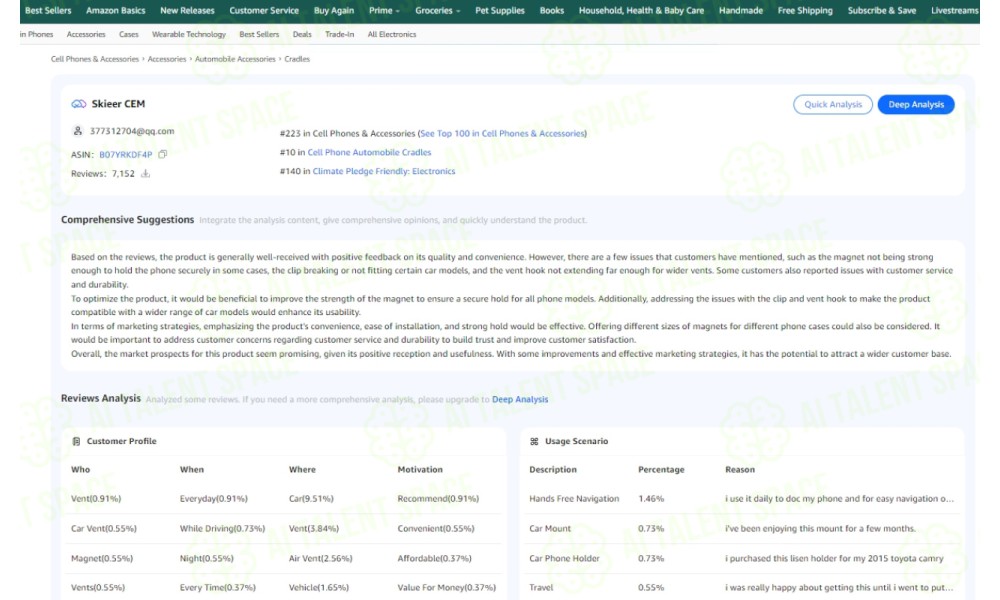The height and width of the screenshot is (600, 1000).
Task: Open Subscribe & Save
Action: pos(881,11)
